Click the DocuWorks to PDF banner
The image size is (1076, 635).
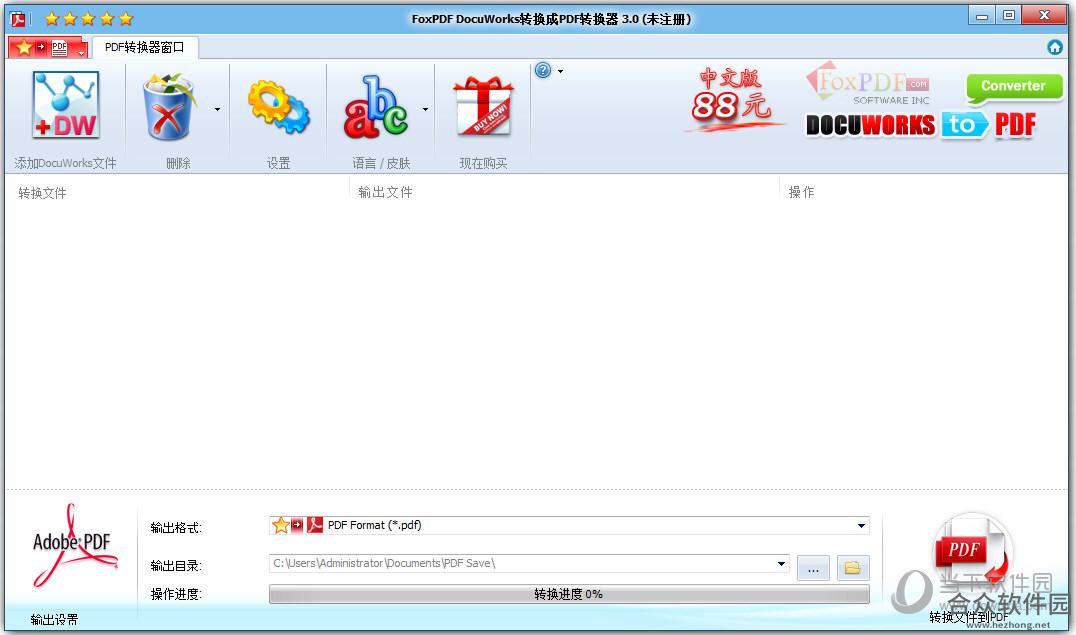(x=921, y=125)
